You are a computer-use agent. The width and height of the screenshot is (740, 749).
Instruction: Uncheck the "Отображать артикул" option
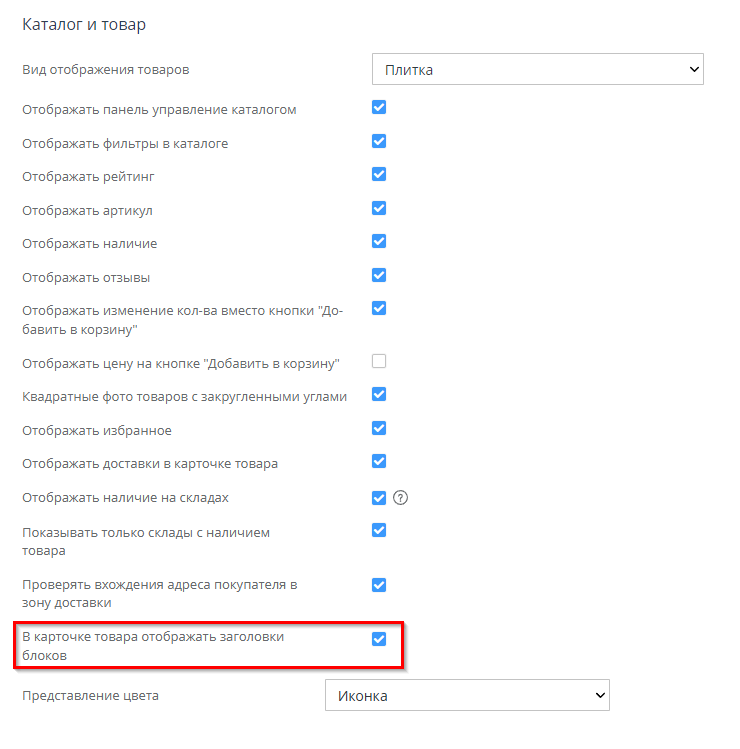click(379, 209)
